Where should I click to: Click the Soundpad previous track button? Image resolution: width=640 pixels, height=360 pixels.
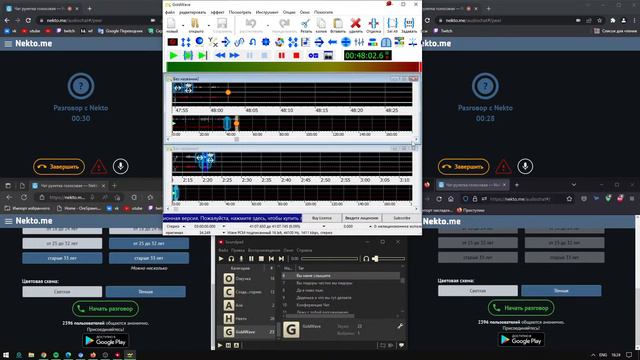(271, 258)
